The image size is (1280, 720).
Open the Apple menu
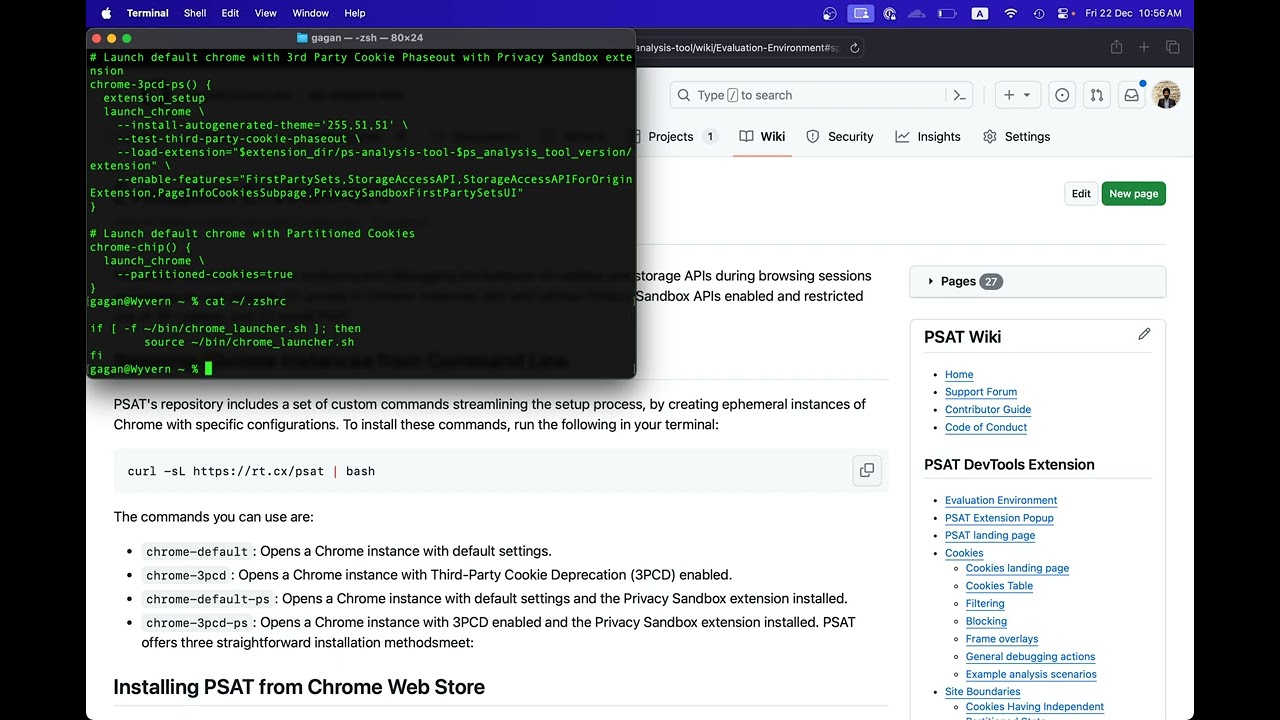(x=105, y=13)
